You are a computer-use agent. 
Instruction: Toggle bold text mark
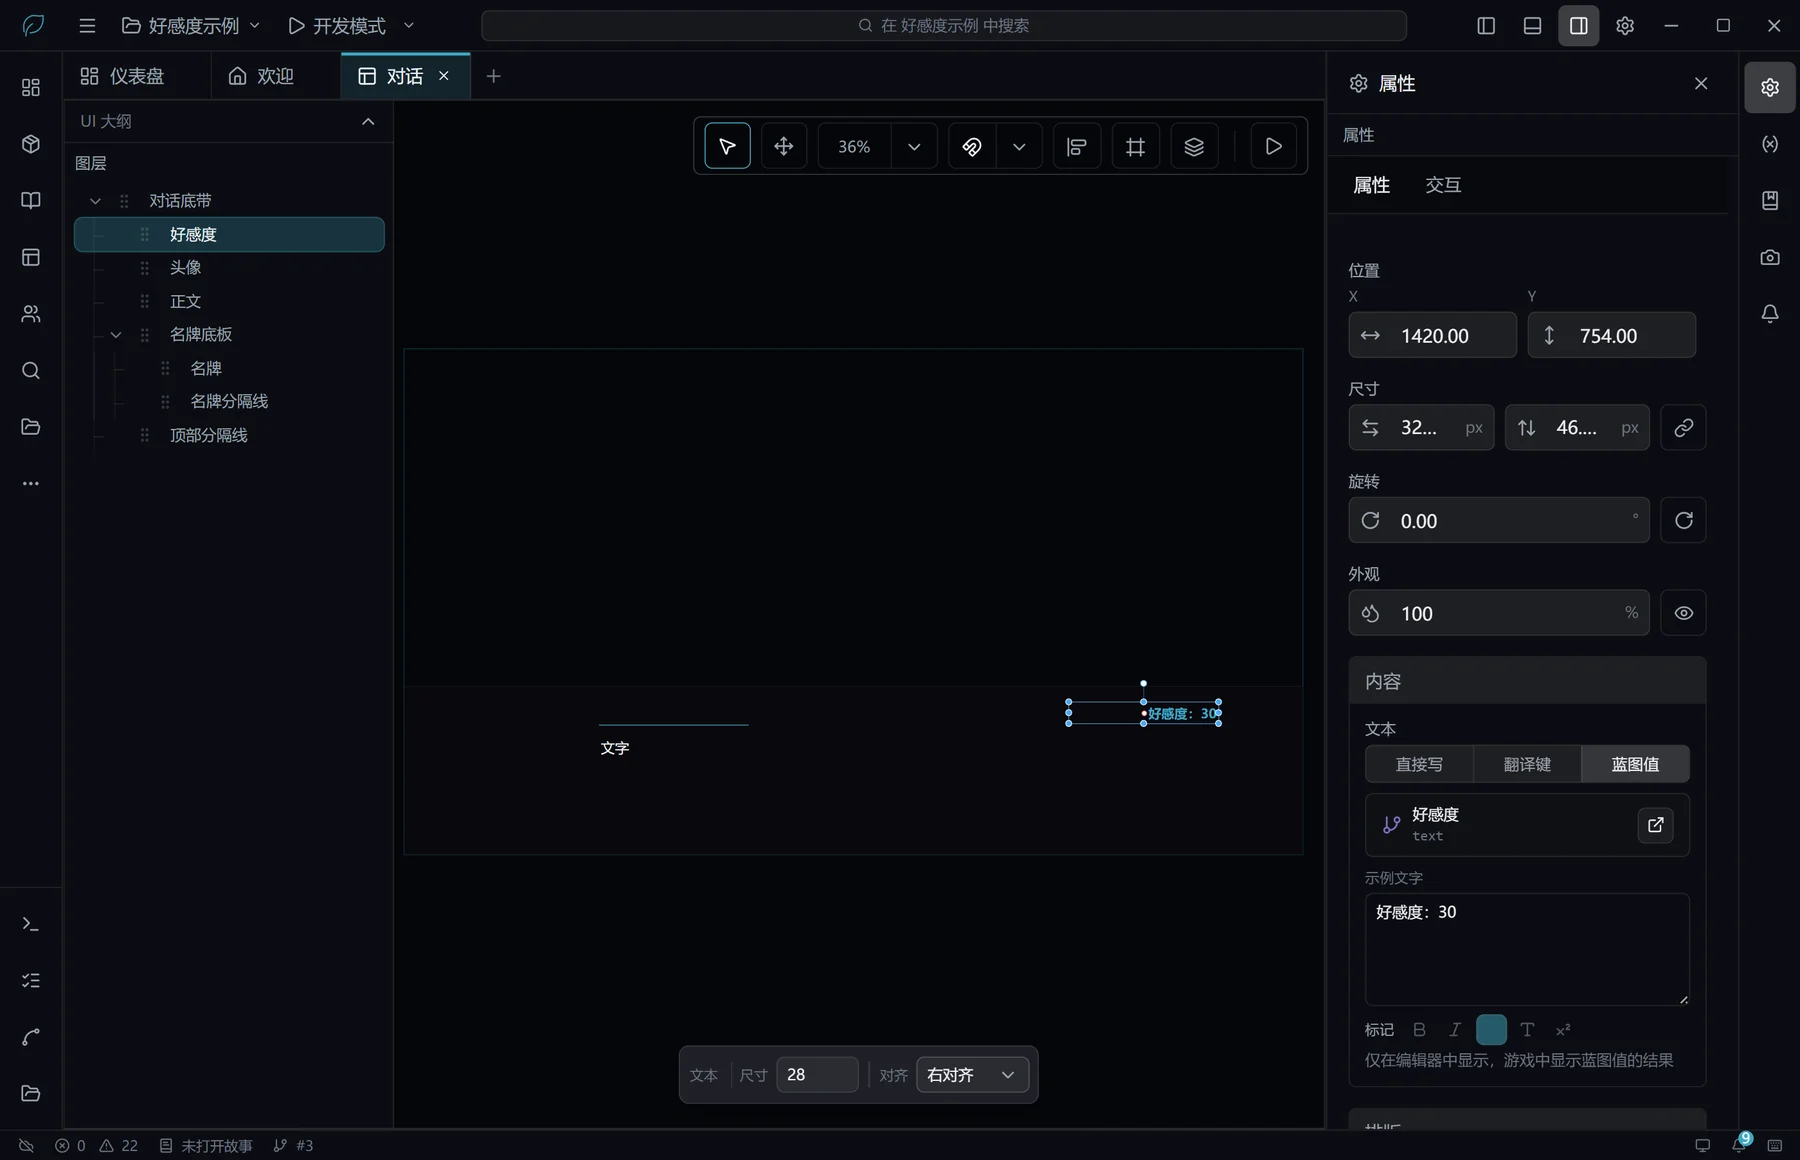[x=1419, y=1030]
